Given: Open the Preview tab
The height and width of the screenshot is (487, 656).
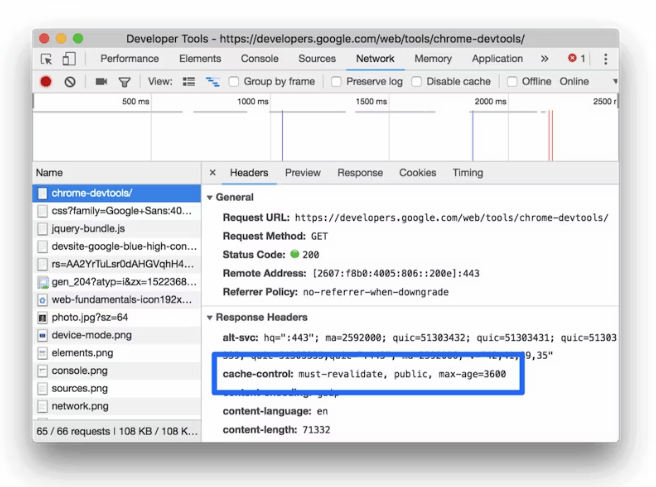Looking at the screenshot, I should 303,173.
